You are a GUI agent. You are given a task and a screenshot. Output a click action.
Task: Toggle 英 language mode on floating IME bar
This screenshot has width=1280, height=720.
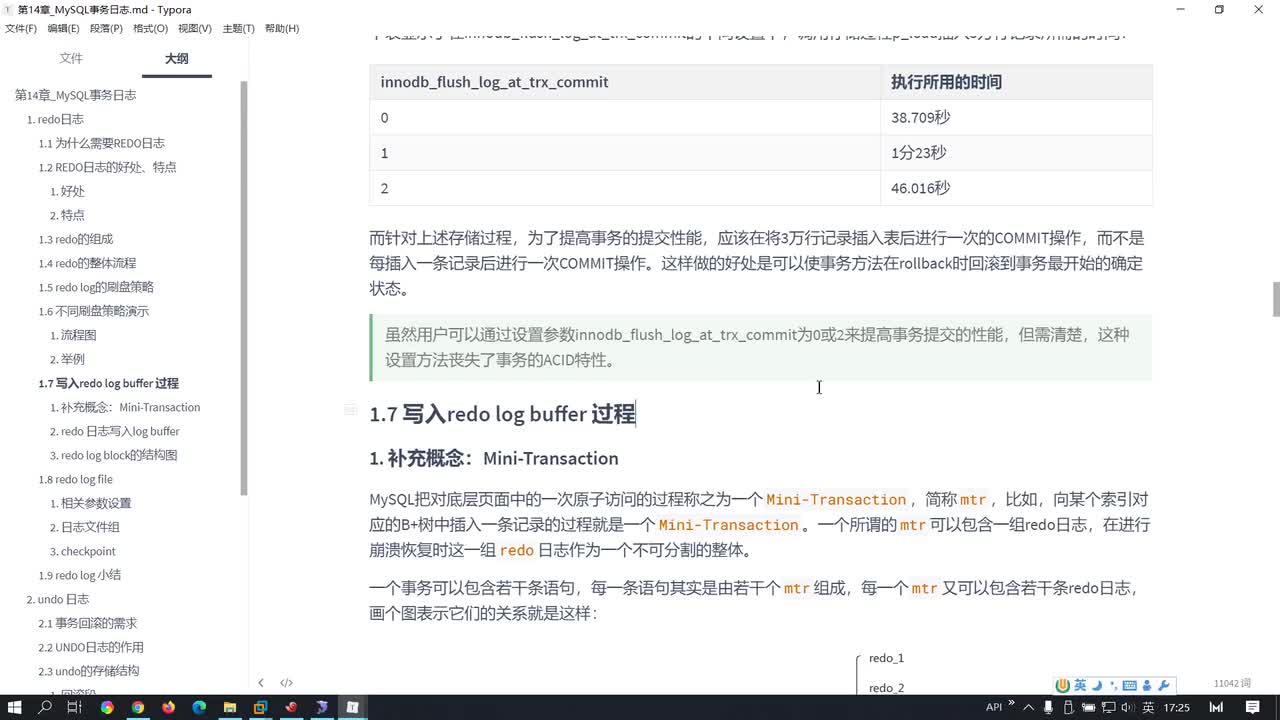click(x=1080, y=685)
